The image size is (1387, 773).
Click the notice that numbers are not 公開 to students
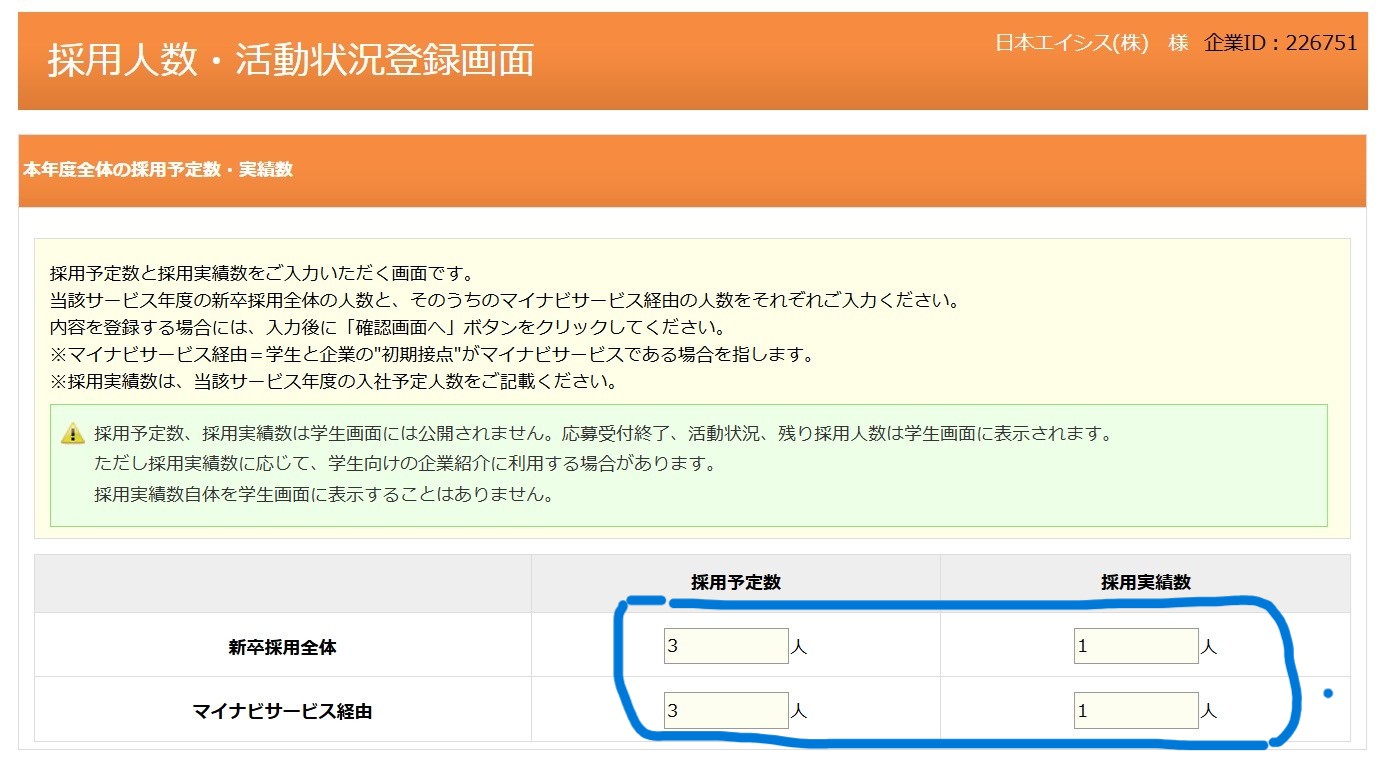[602, 434]
